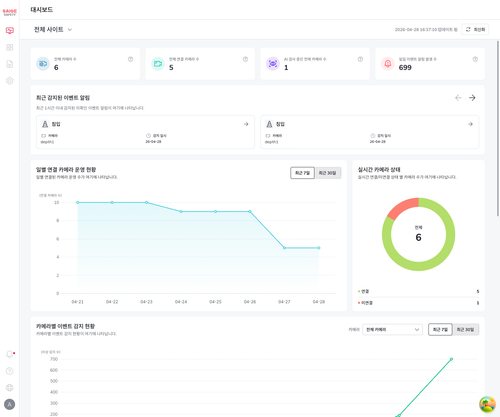Select 최근 30일 in event detection chart

[465, 329]
